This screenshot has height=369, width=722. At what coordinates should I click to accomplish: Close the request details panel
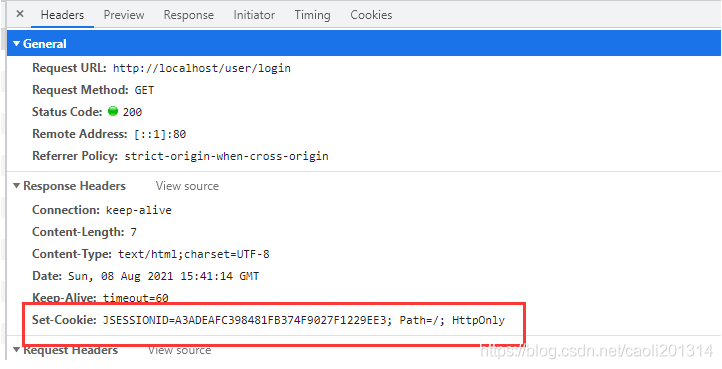click(x=20, y=14)
